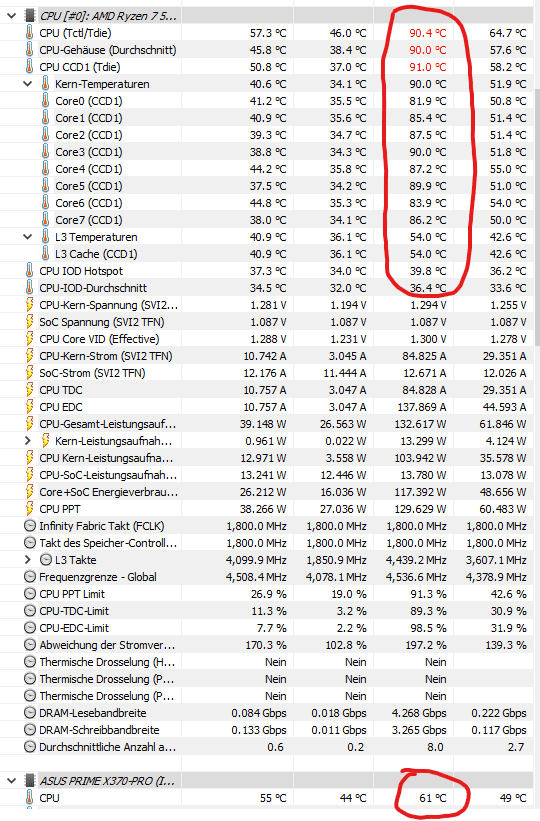
Task: Click the thermometer icon of CPU-IOD-Durchschnitt
Action: (29, 288)
